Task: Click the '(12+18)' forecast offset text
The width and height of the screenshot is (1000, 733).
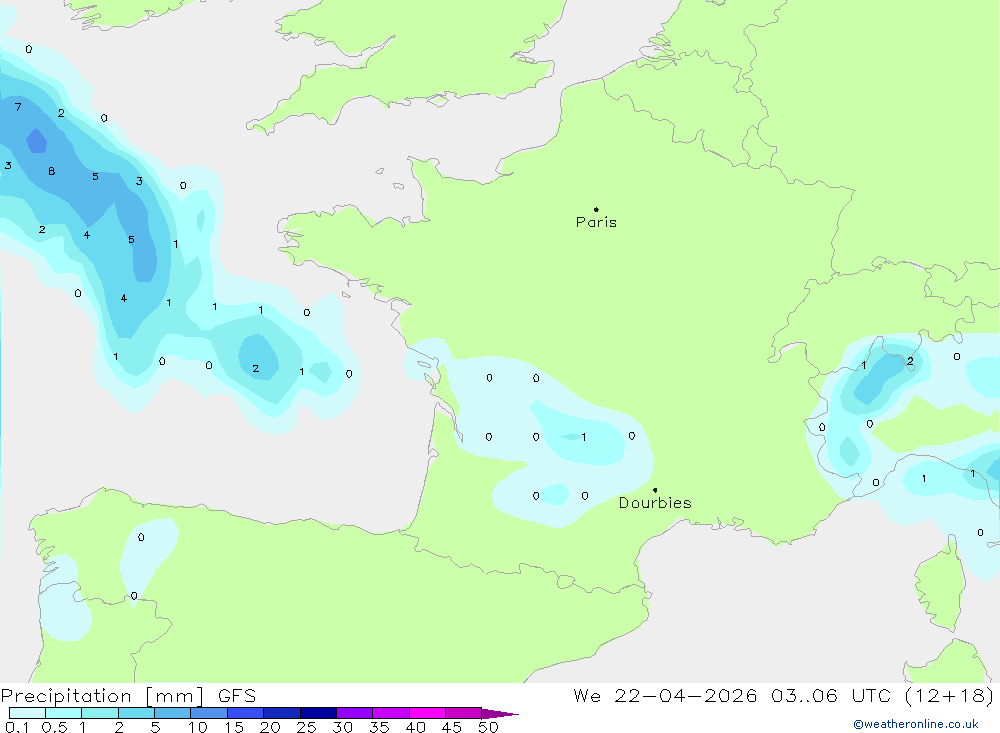Action: point(949,695)
